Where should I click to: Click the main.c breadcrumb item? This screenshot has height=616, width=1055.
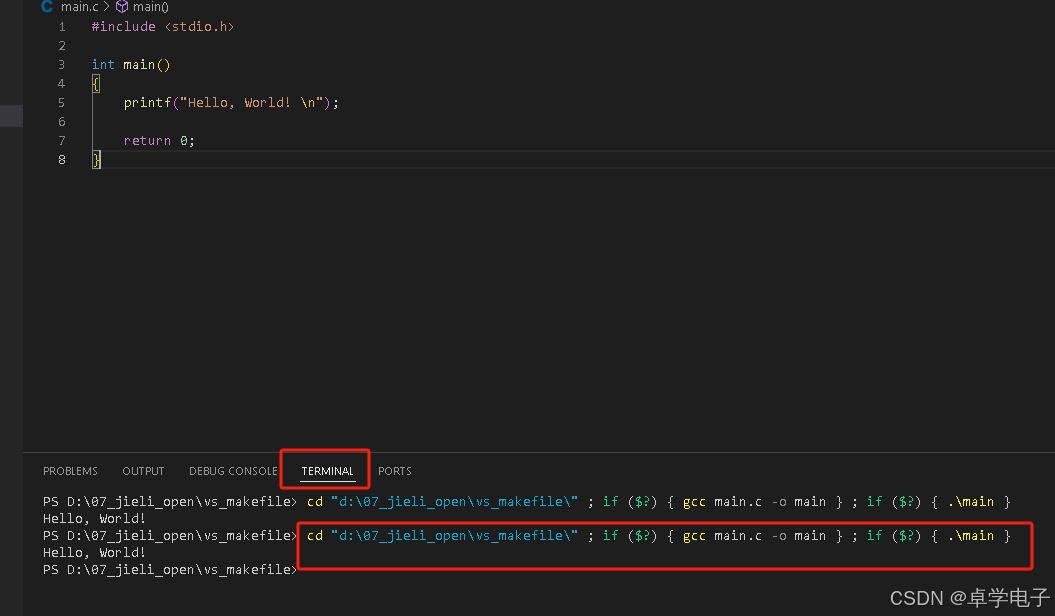pos(79,7)
